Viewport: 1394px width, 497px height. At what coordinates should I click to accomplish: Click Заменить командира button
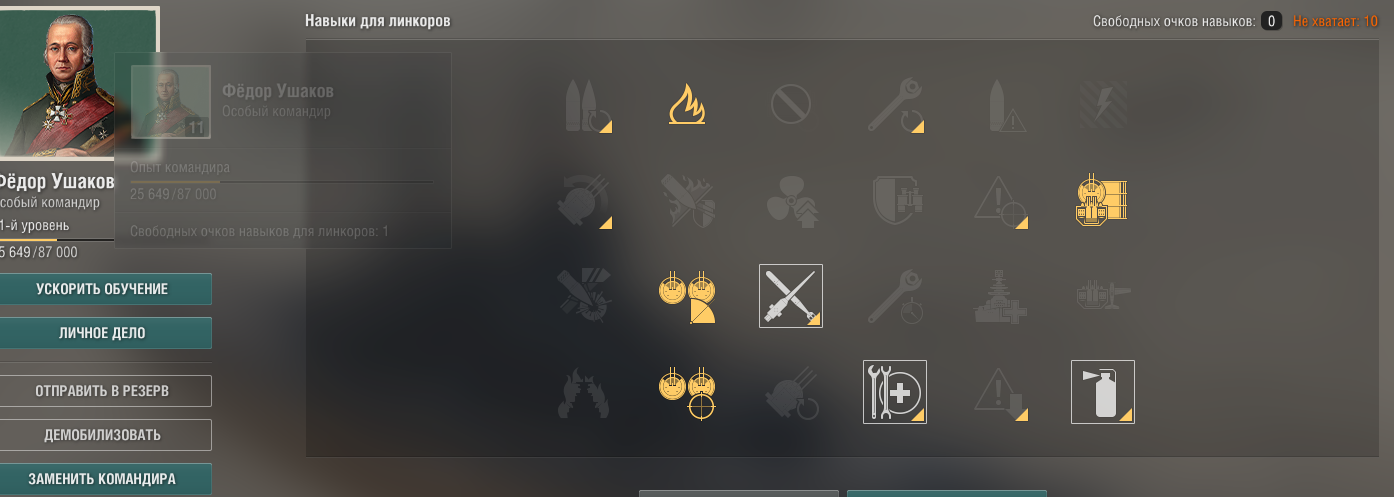(102, 478)
